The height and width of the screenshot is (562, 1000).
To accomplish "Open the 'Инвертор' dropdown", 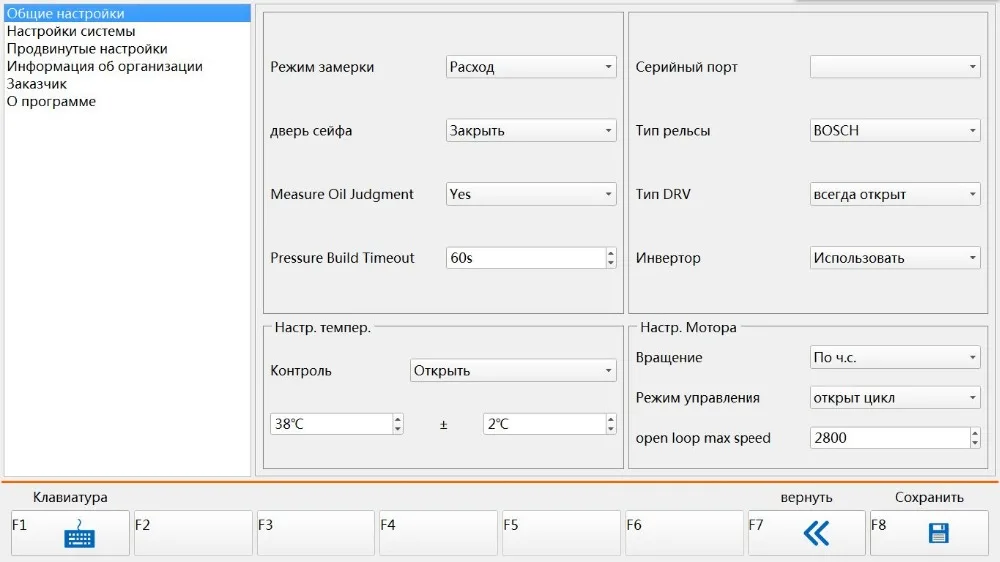I will [895, 258].
